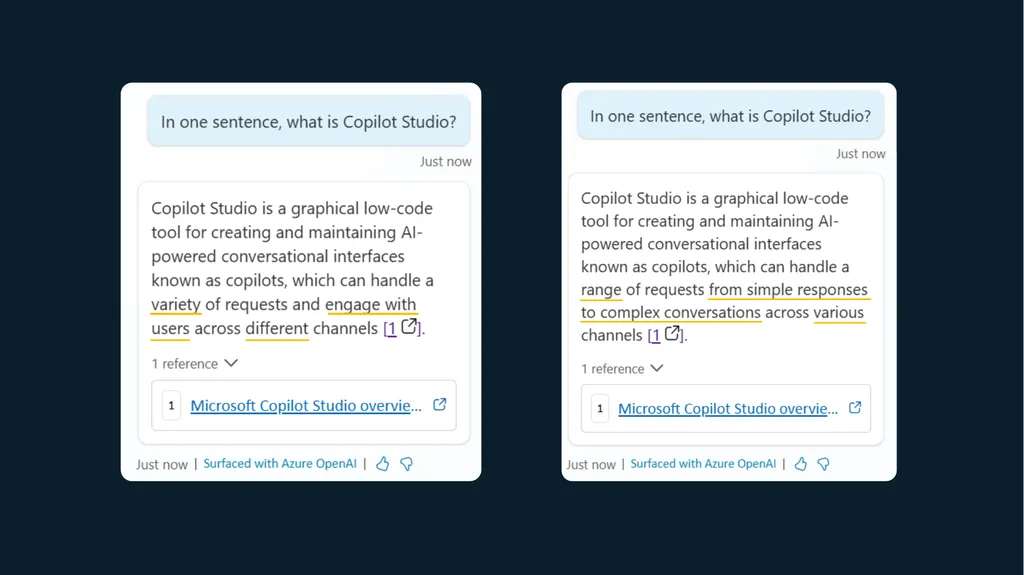
Task: Open external link icon beside left reference title
Action: pyautogui.click(x=440, y=404)
